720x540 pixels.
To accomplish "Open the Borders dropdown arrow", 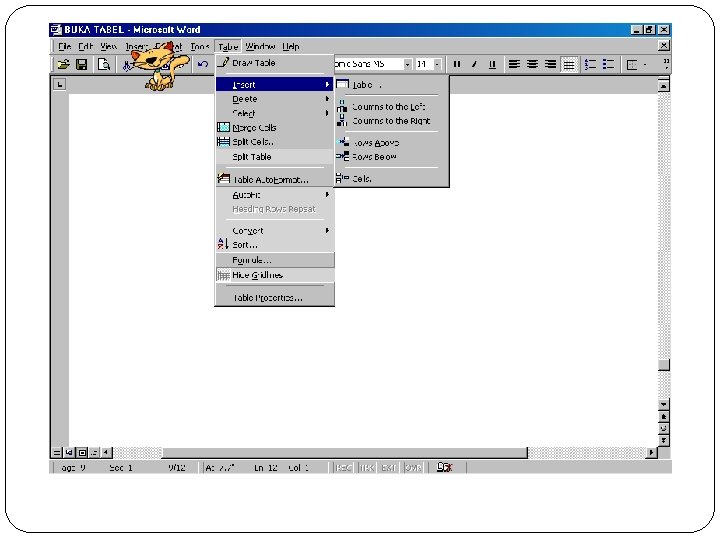I will [645, 65].
